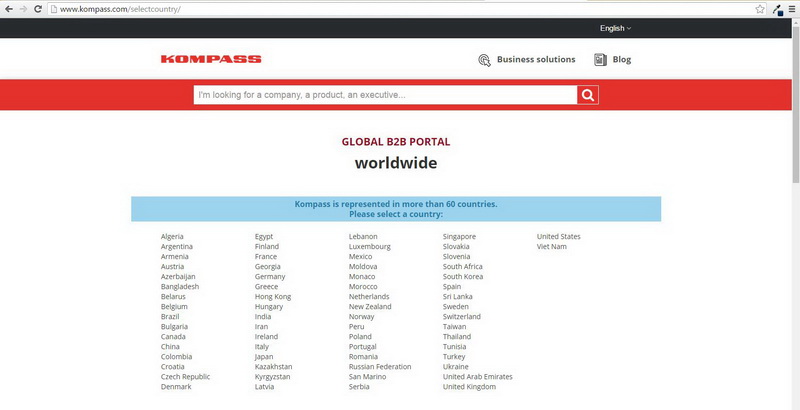This screenshot has height=410, width=800.
Task: Select Brazil
Action: click(170, 317)
